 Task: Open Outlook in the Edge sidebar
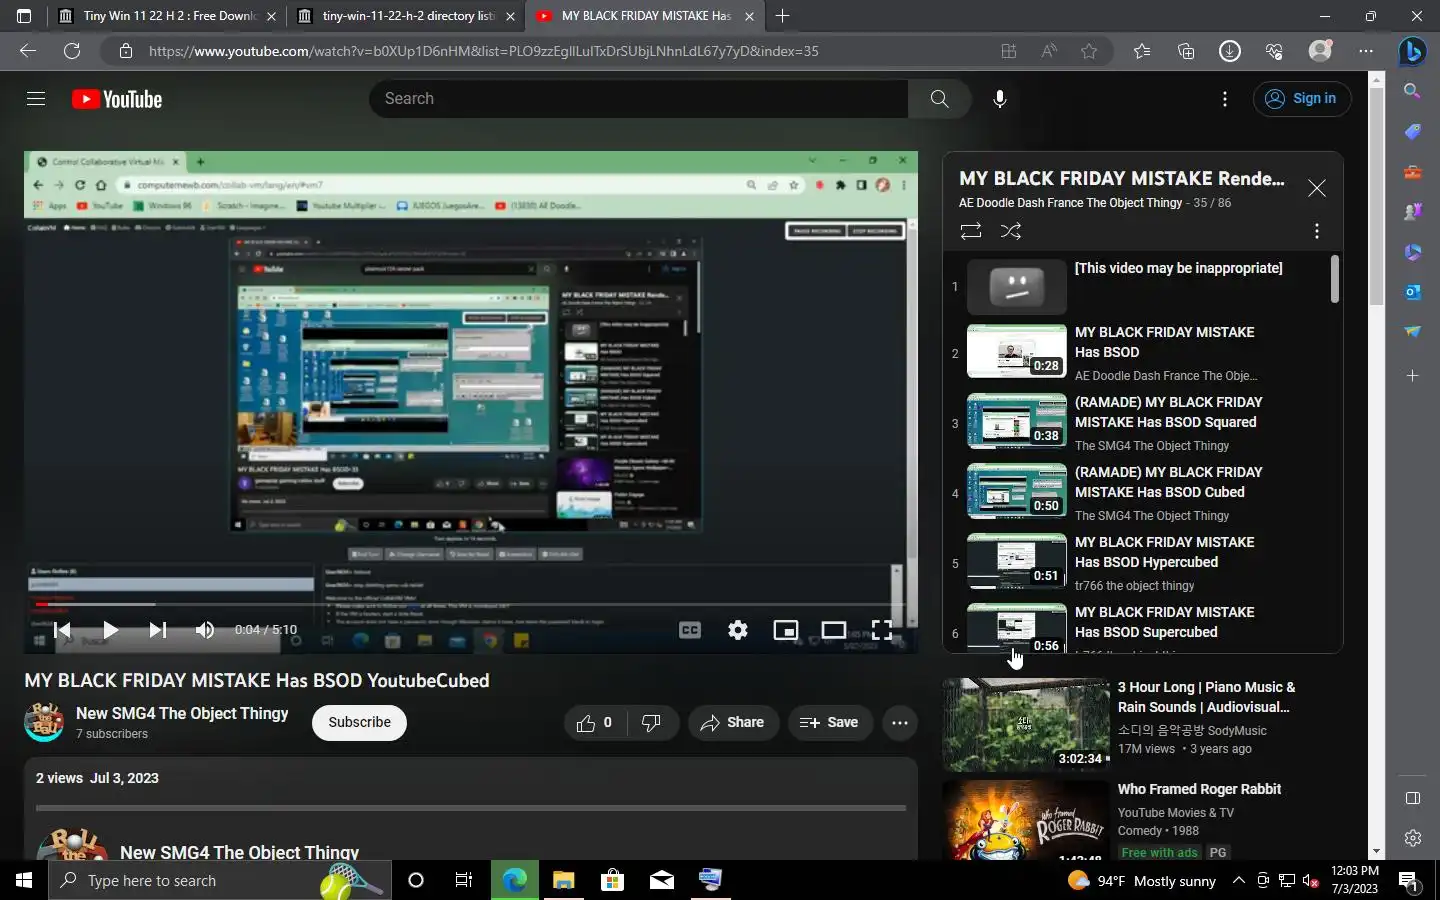(1412, 292)
